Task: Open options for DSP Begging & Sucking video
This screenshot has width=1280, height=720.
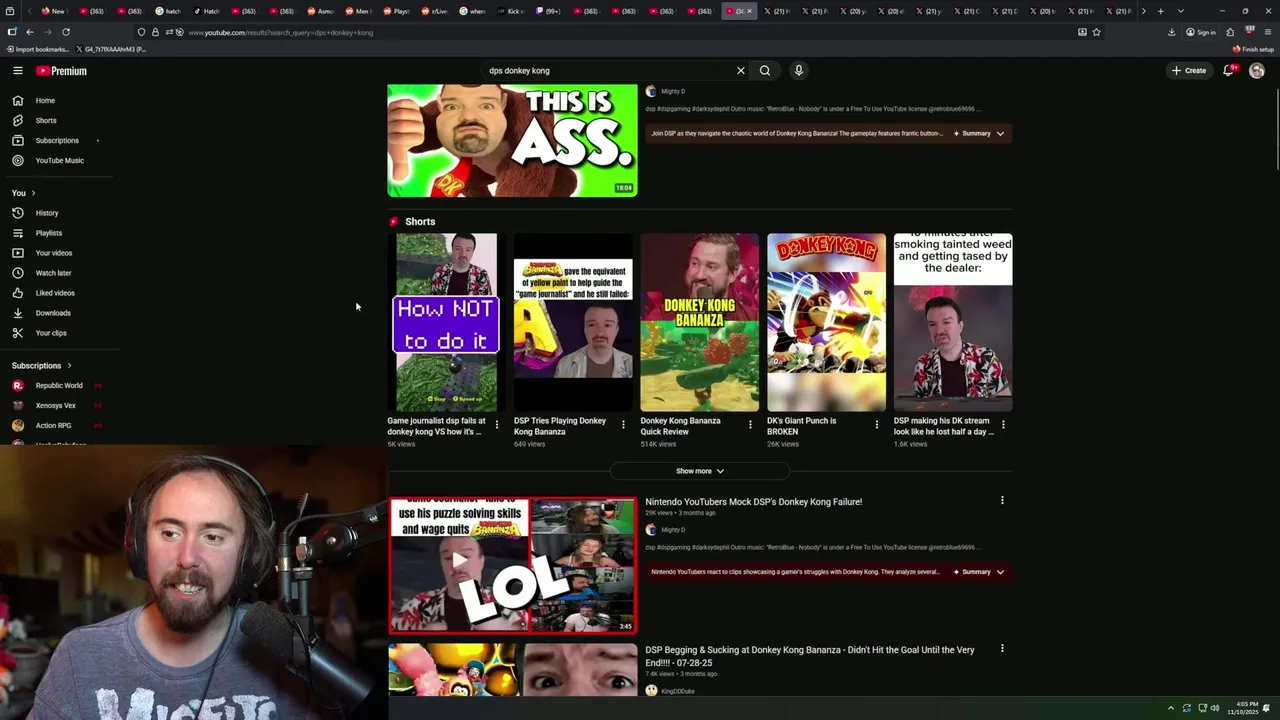Action: pos(1002,648)
